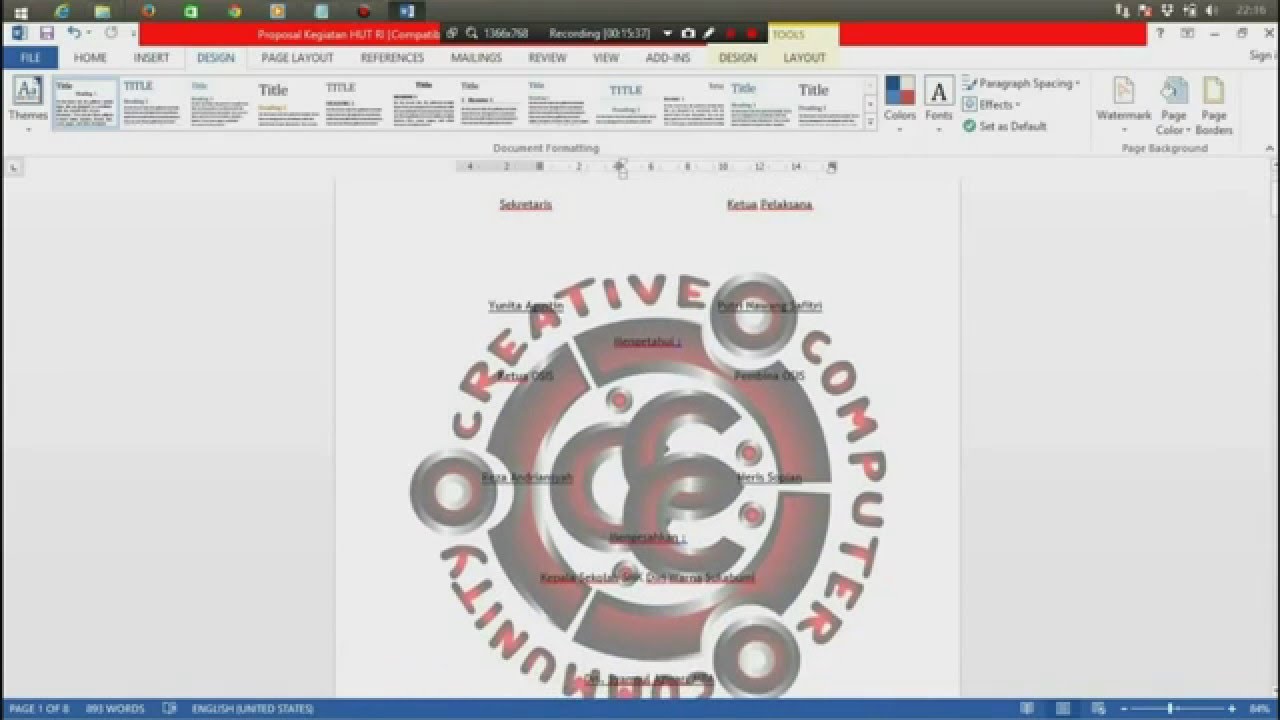Click ENGLISH (UNITED STATES) language indicator
Image resolution: width=1280 pixels, height=720 pixels.
point(252,709)
